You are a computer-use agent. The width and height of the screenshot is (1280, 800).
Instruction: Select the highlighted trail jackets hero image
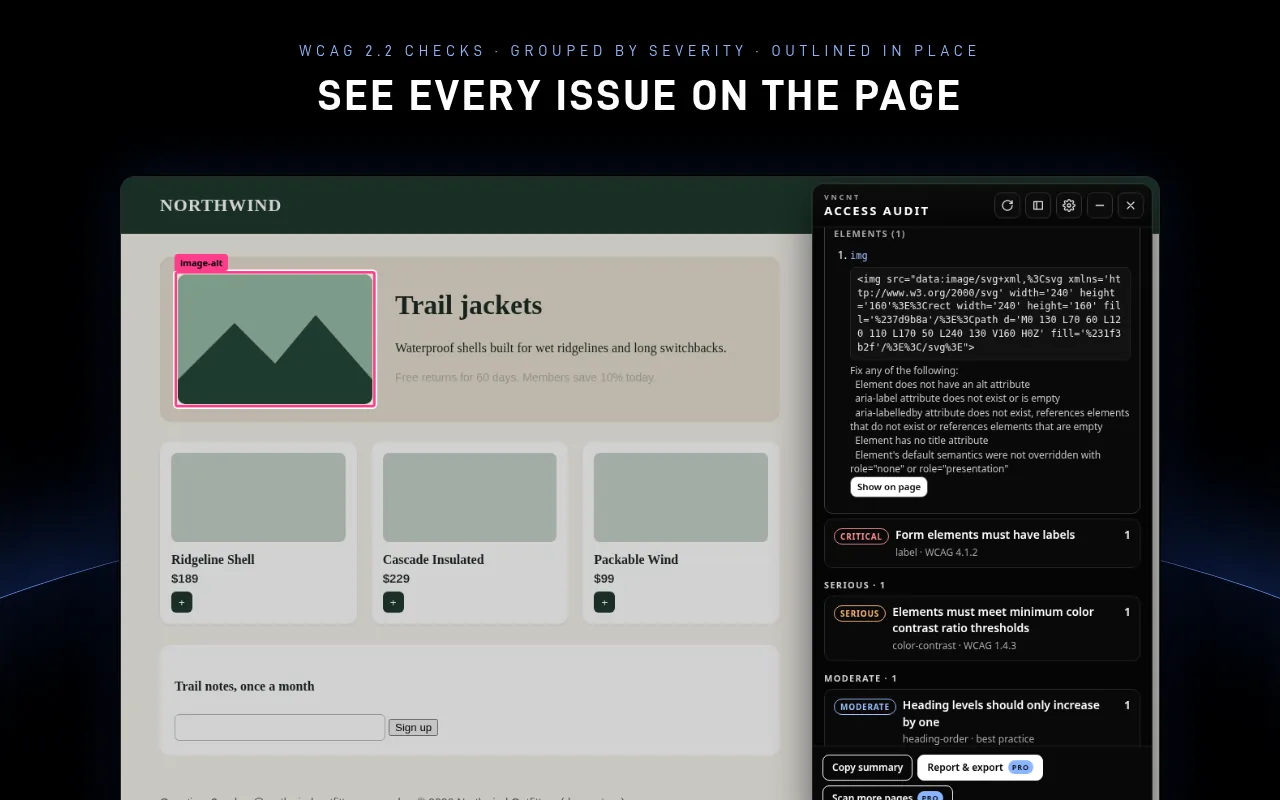(275, 339)
